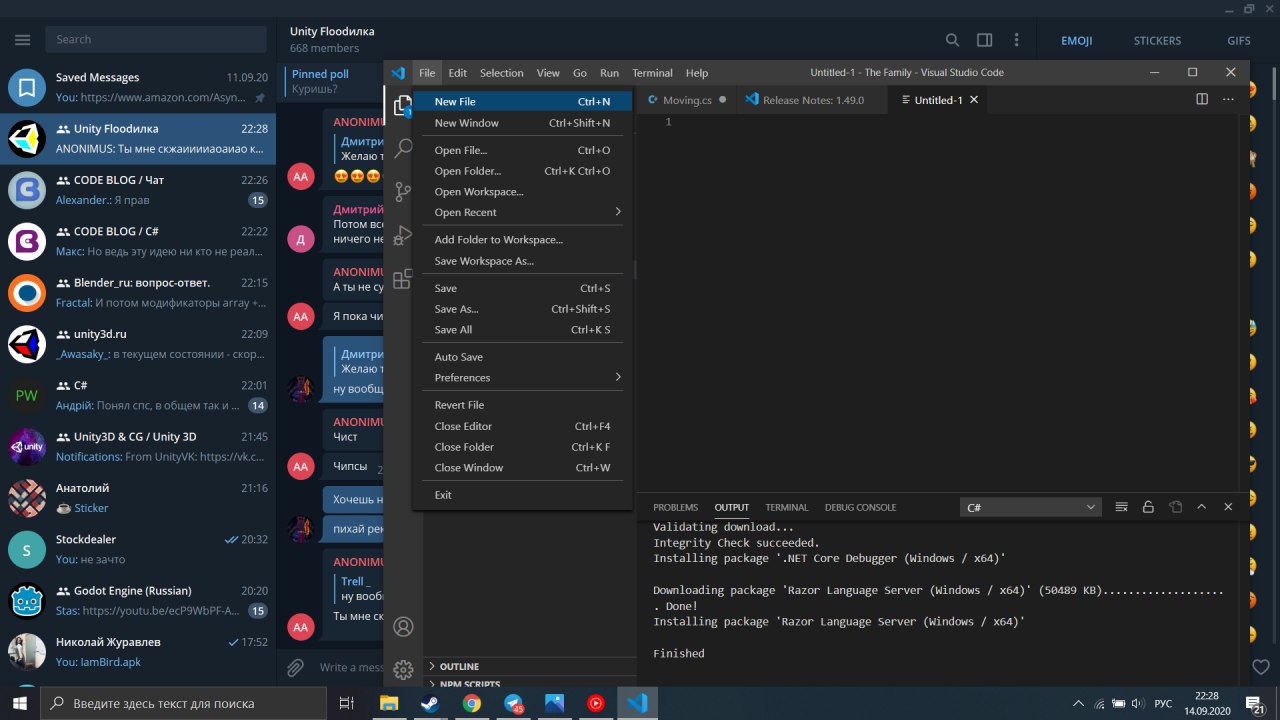The height and width of the screenshot is (720, 1280).
Task: Choose New Window menu entry
Action: click(522, 123)
